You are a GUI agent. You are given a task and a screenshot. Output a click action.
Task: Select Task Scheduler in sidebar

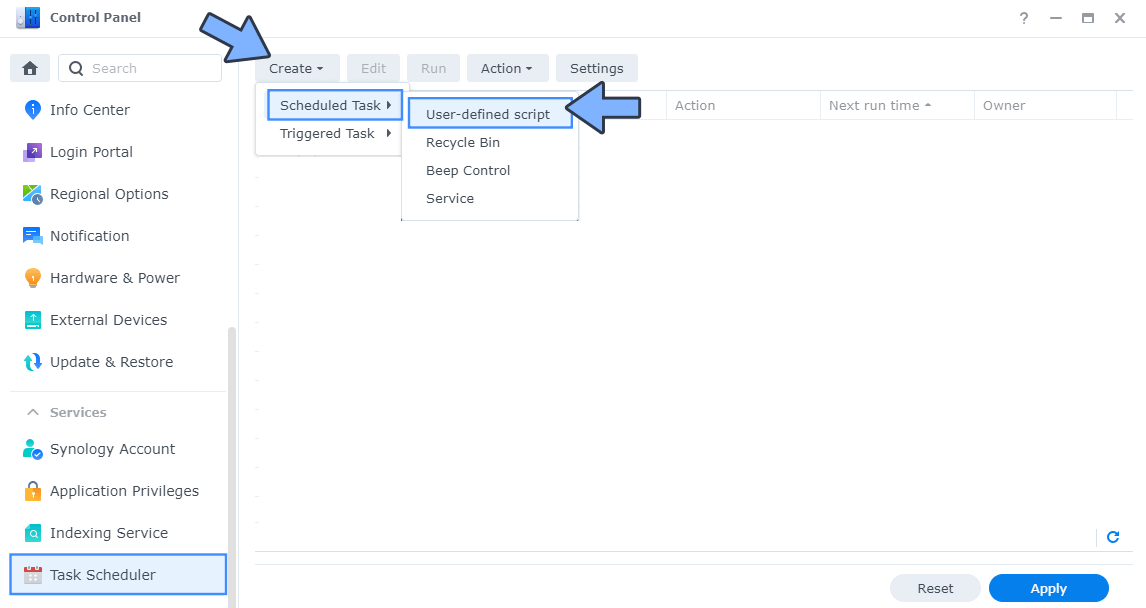[118, 574]
